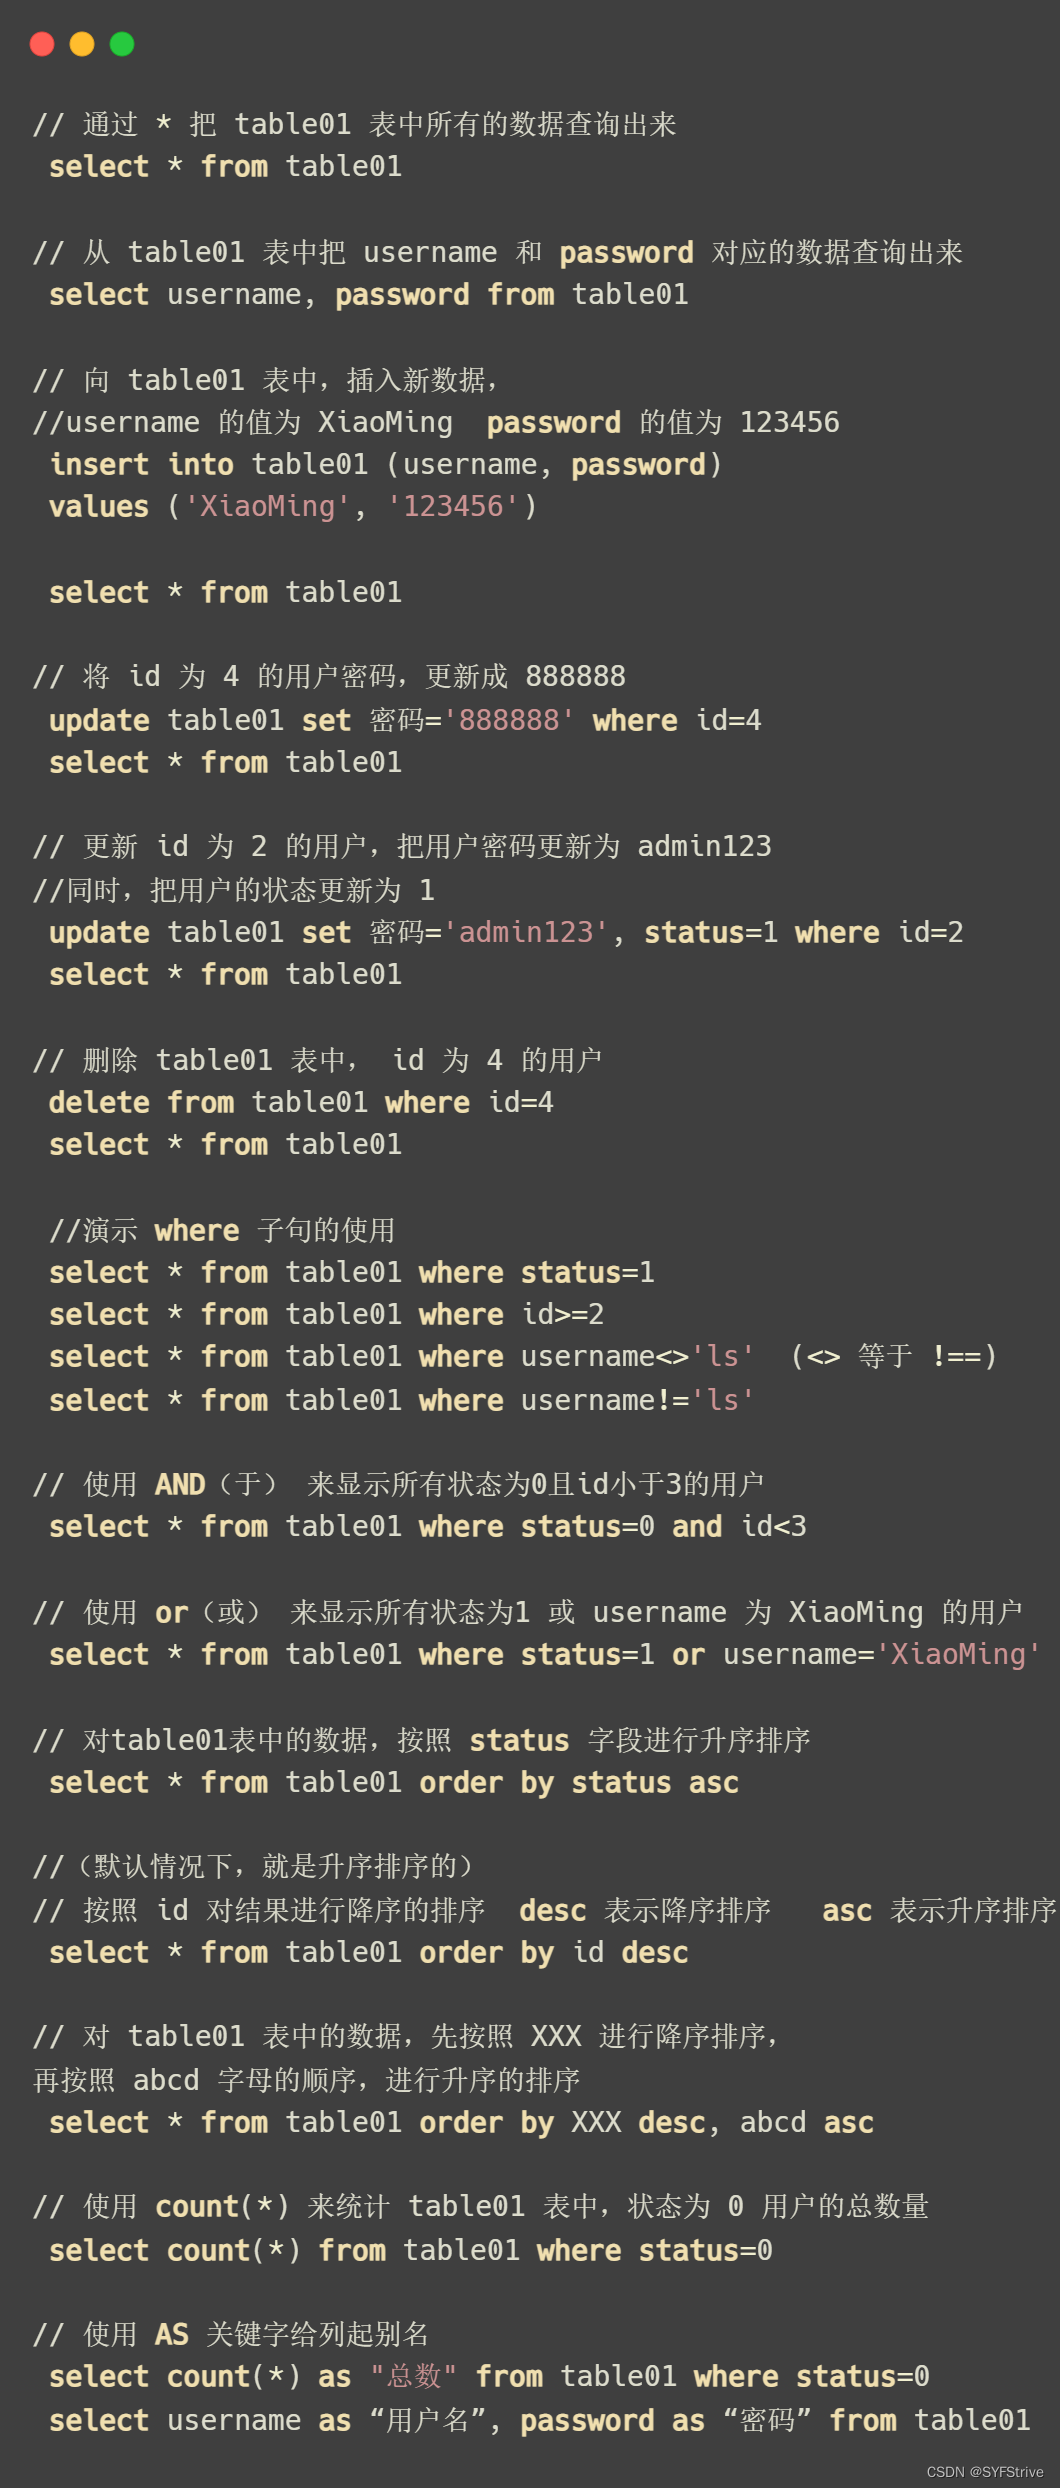This screenshot has width=1060, height=2488.
Task: Click the 'order by XXX desc, abcd asc' line
Action: point(461,2122)
